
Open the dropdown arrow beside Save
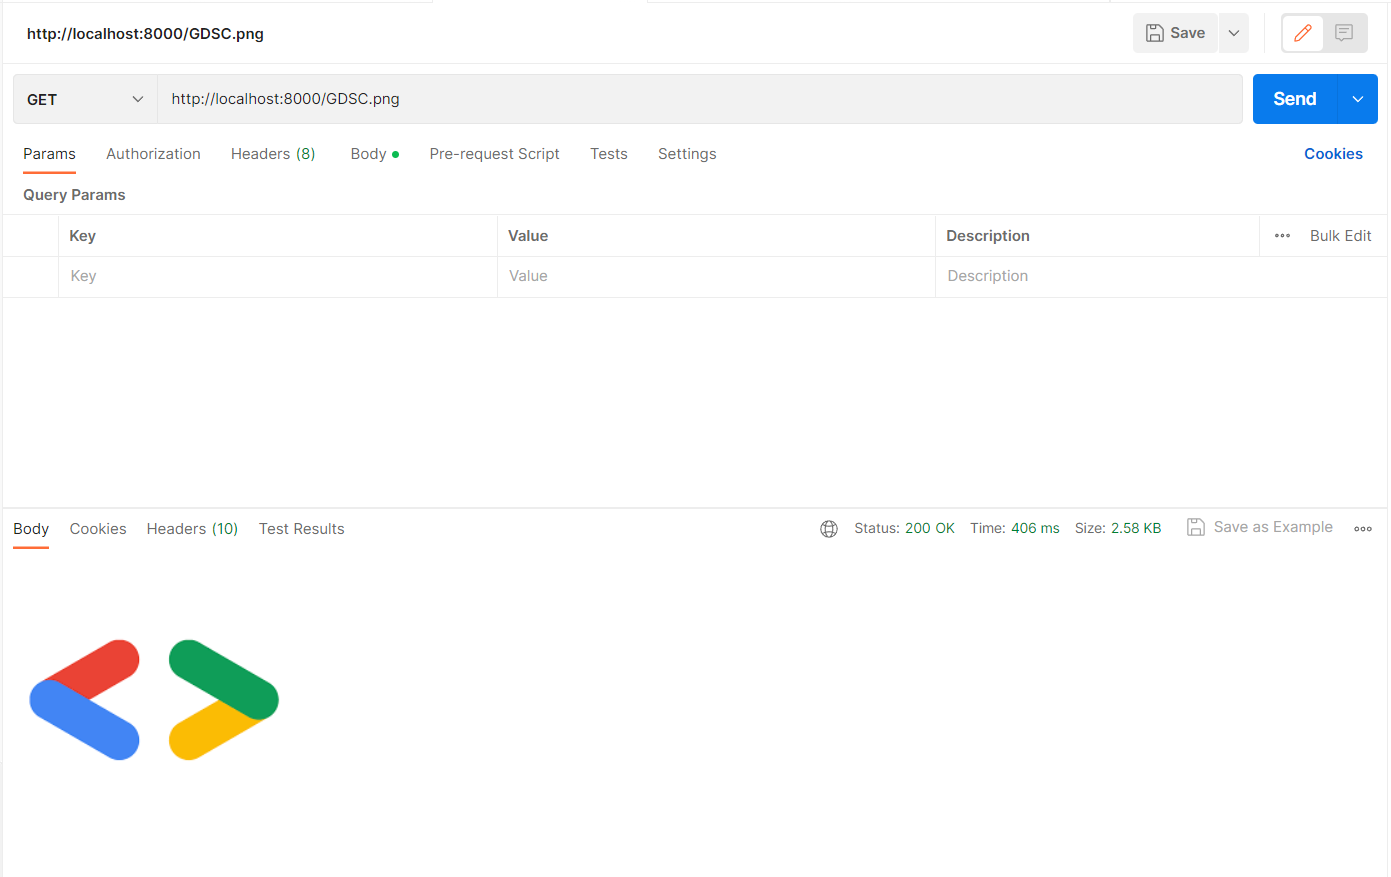point(1234,32)
